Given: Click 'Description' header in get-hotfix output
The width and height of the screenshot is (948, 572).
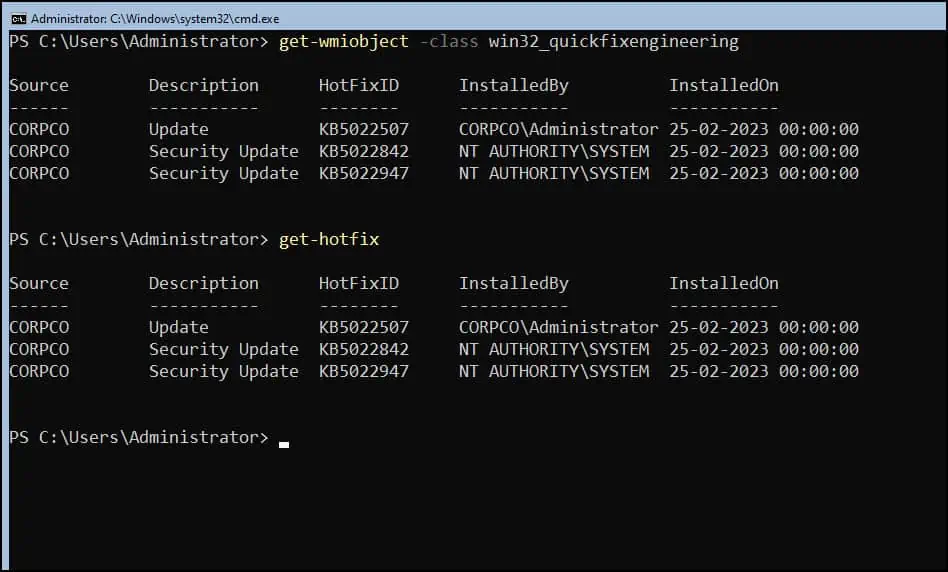Looking at the screenshot, I should [204, 284].
